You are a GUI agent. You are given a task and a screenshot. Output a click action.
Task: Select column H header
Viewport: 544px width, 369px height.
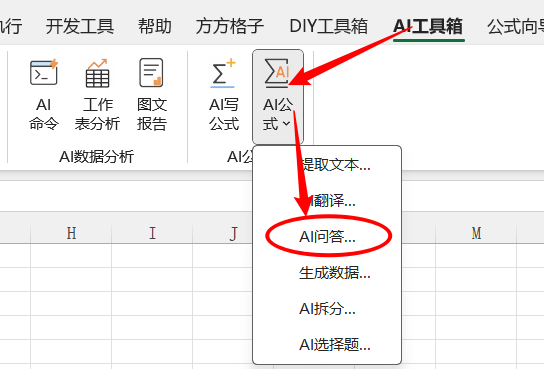(x=71, y=233)
